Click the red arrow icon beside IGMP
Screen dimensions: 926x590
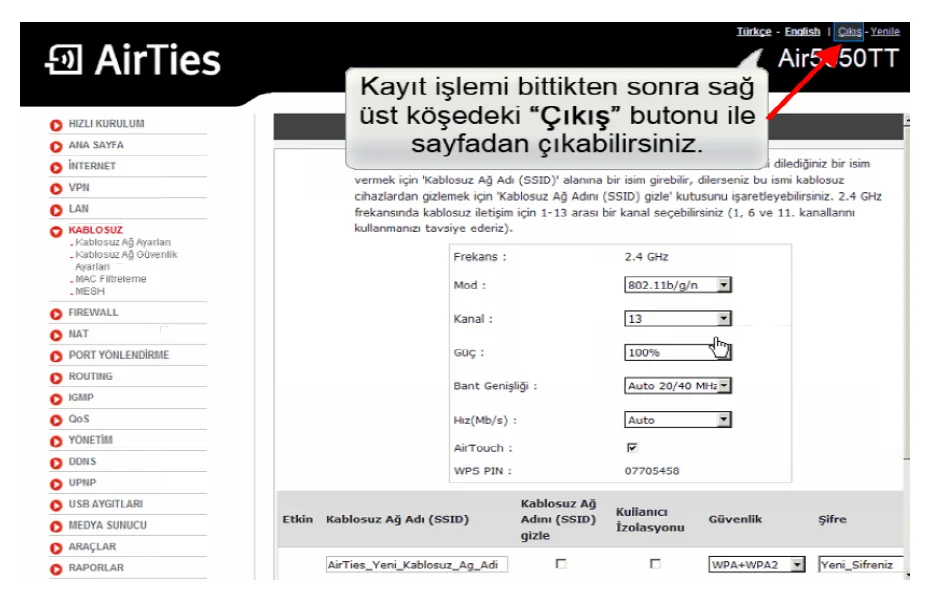56,399
